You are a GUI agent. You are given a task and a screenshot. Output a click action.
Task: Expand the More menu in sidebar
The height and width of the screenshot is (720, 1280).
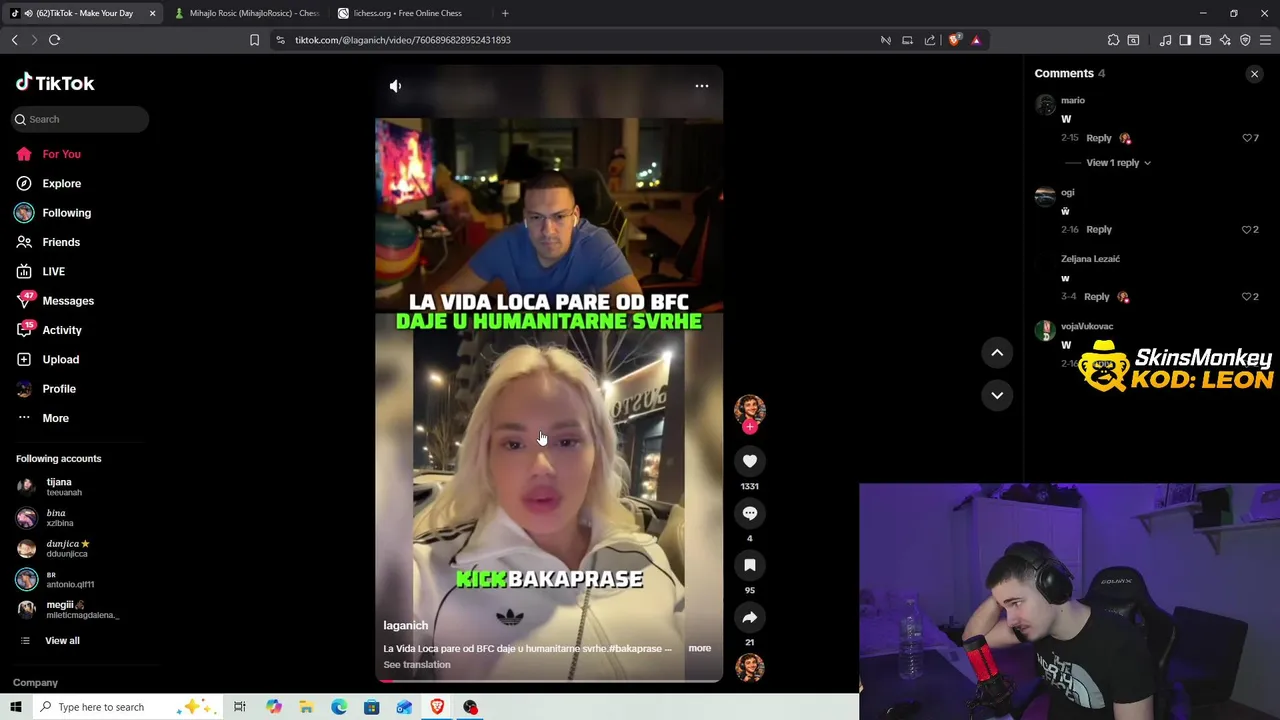(55, 418)
